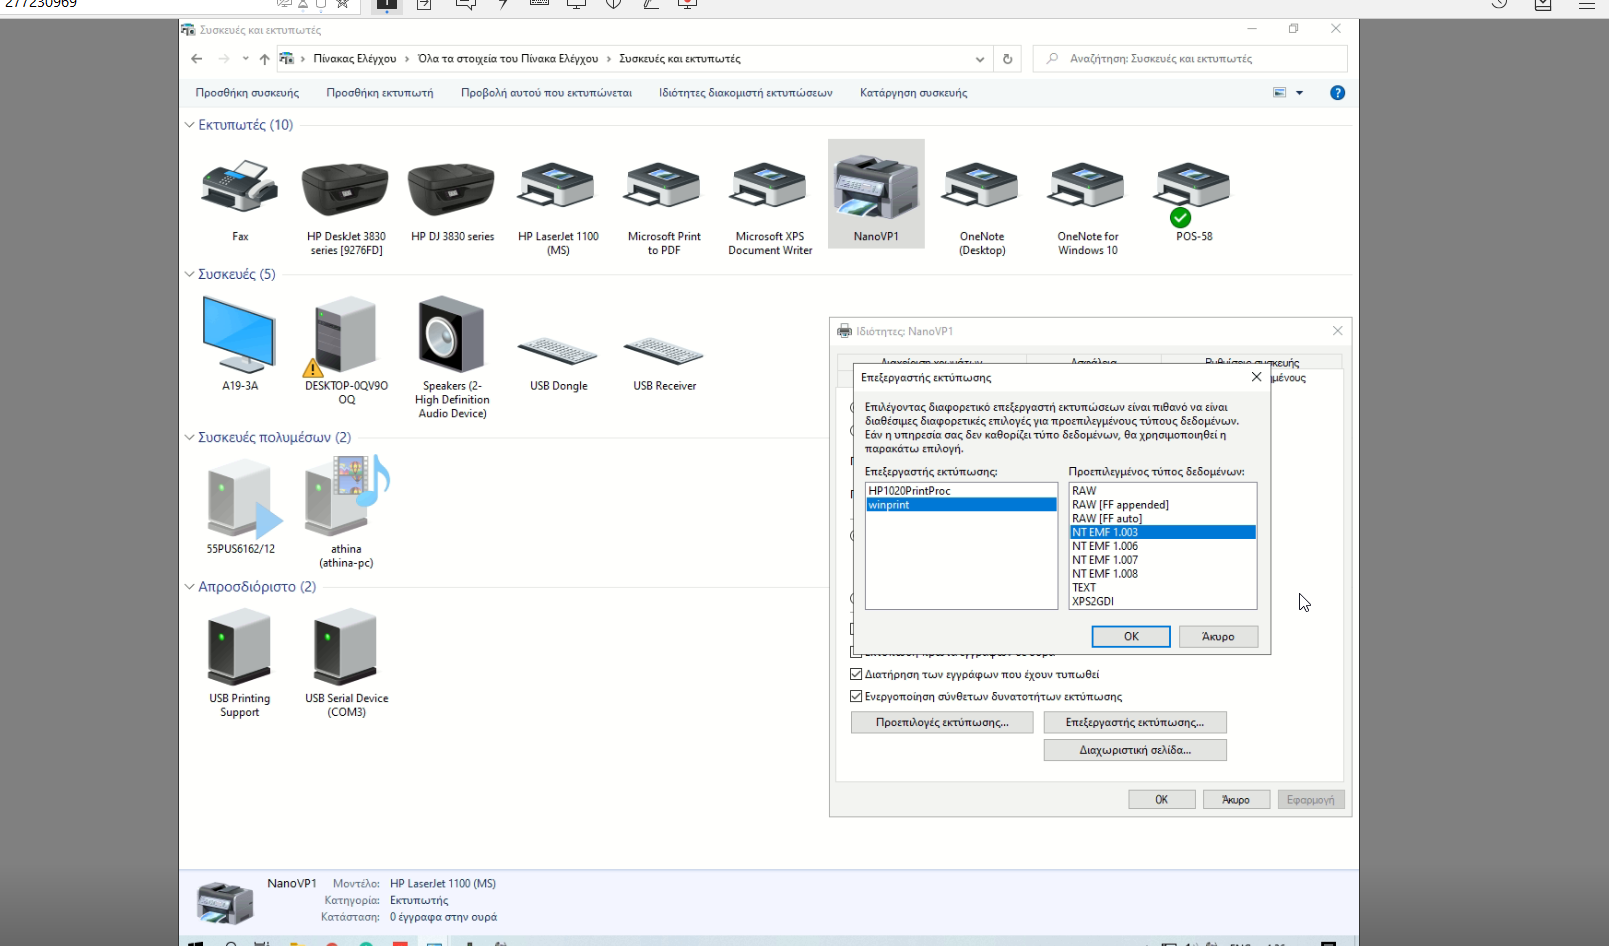Click the 'Επεξεργαστής εκτύπωσης...' button

click(x=1135, y=722)
